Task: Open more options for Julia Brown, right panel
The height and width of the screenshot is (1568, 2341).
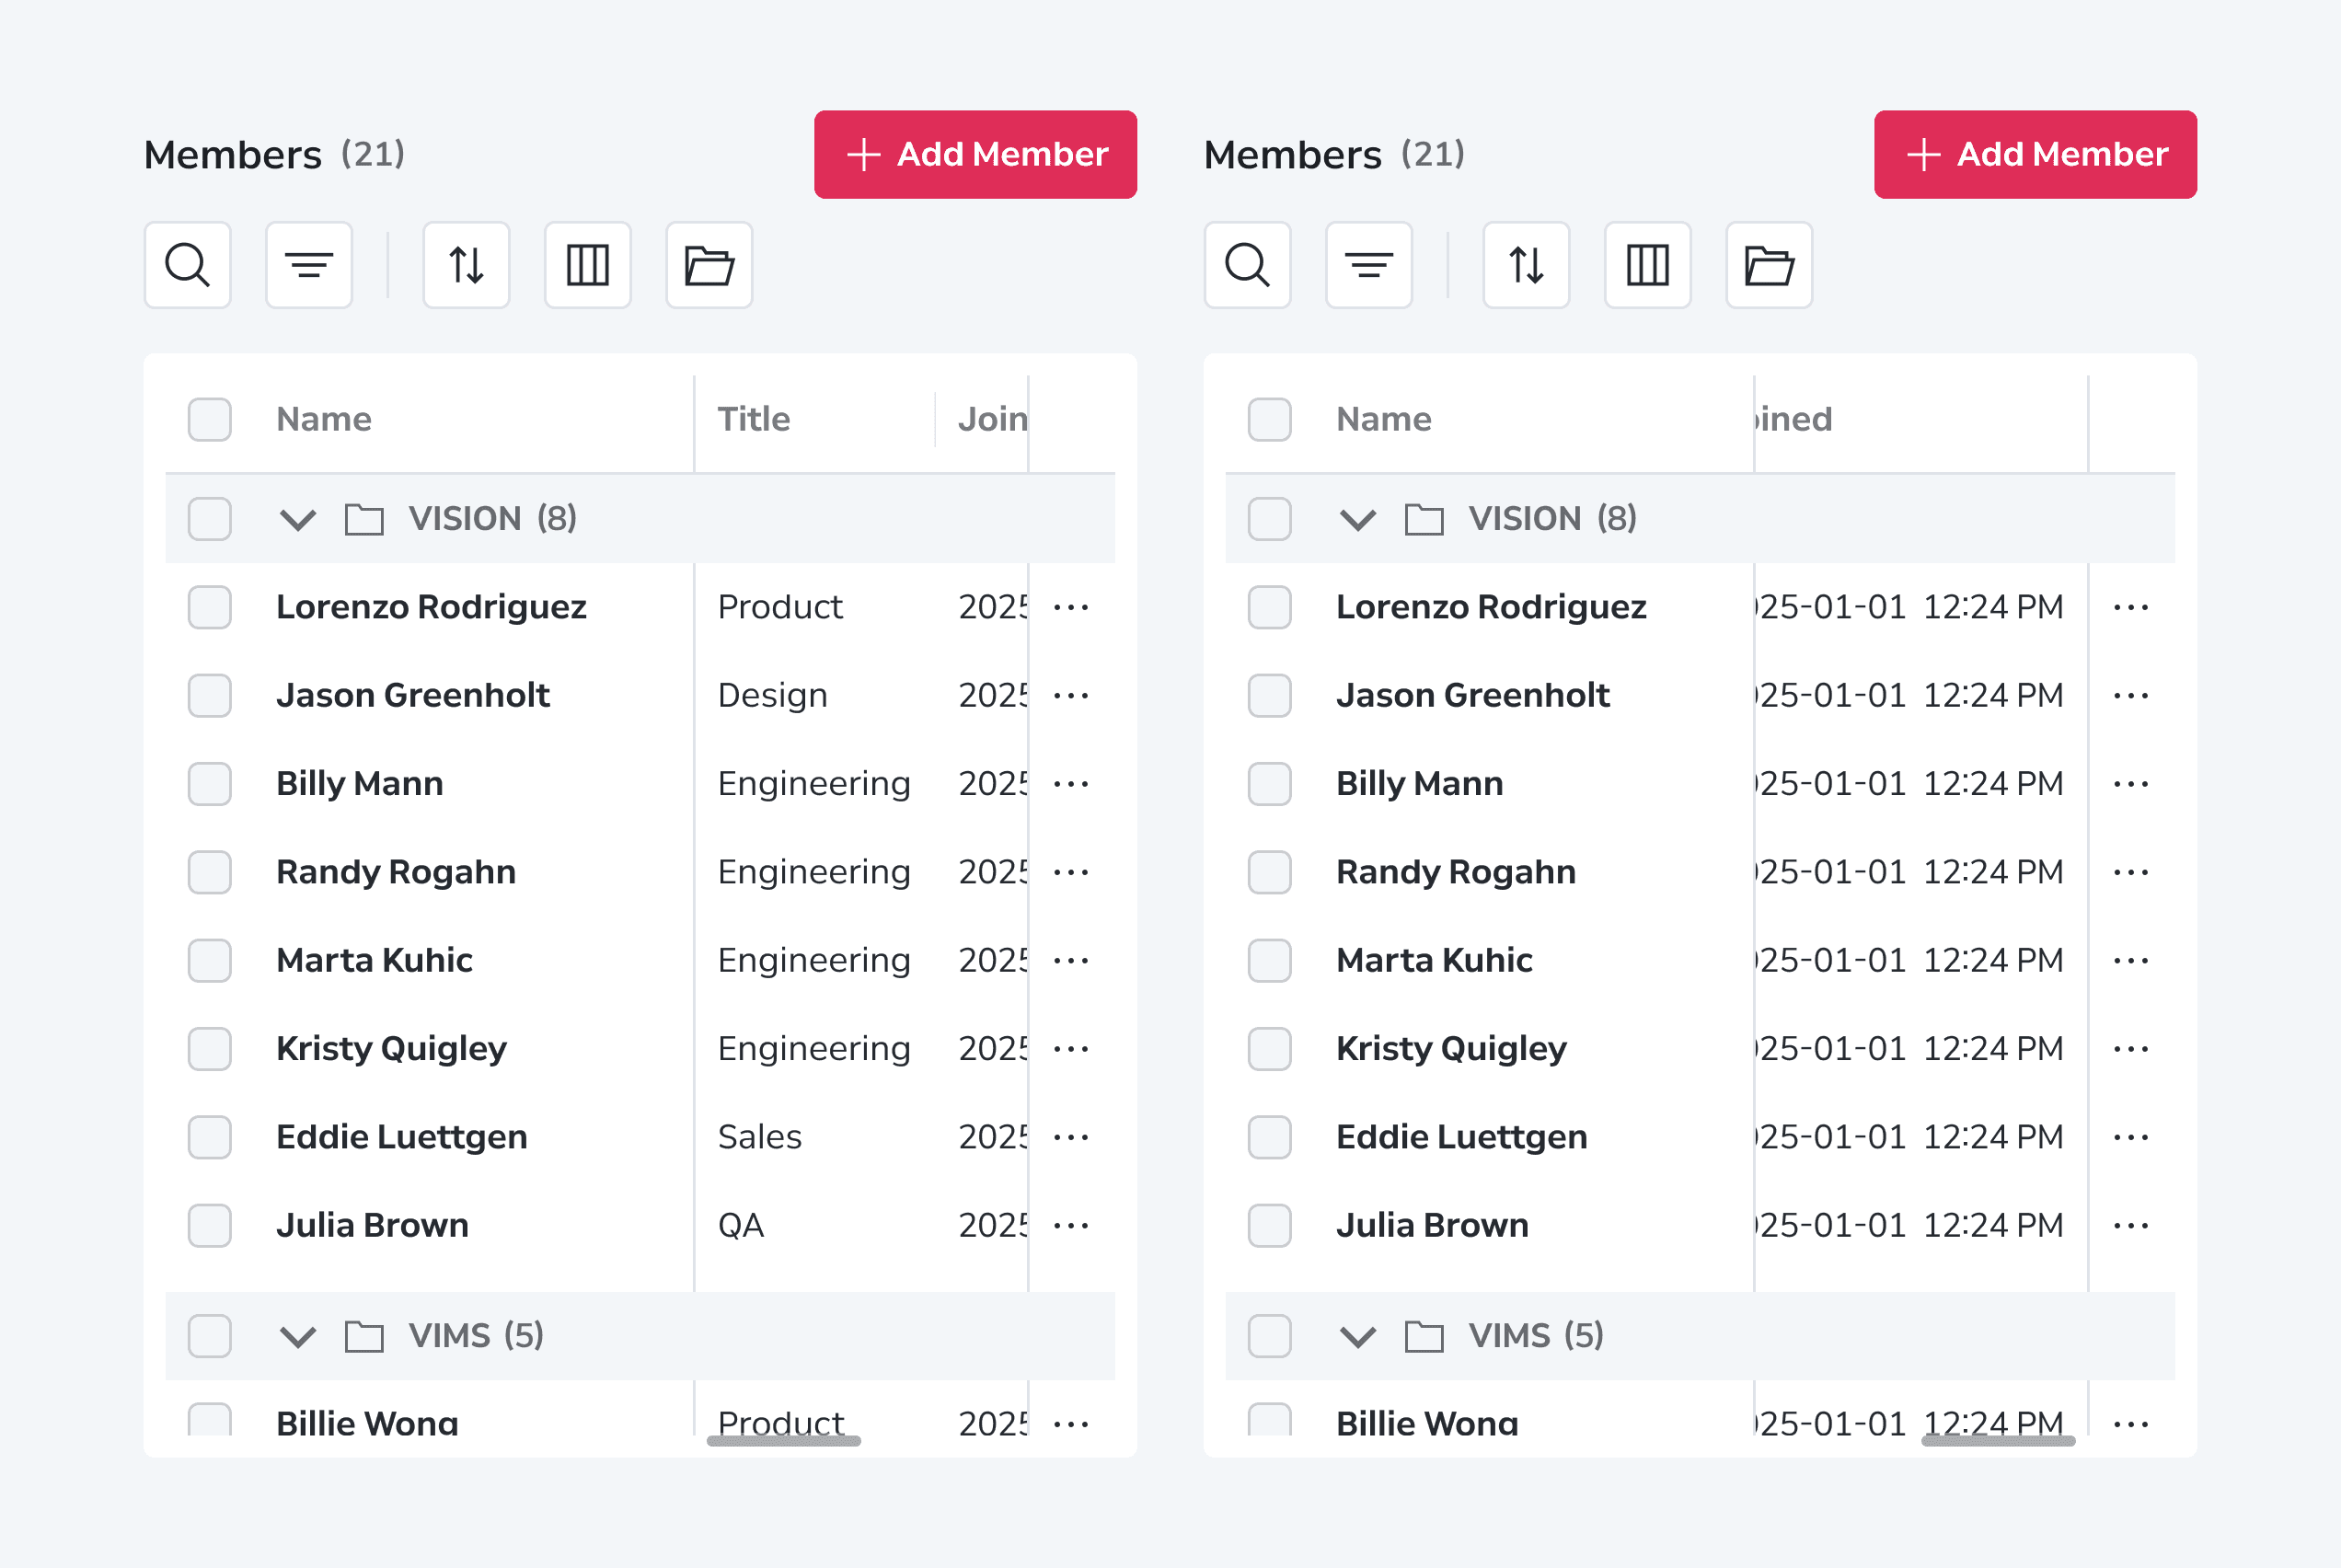Action: (2131, 1225)
